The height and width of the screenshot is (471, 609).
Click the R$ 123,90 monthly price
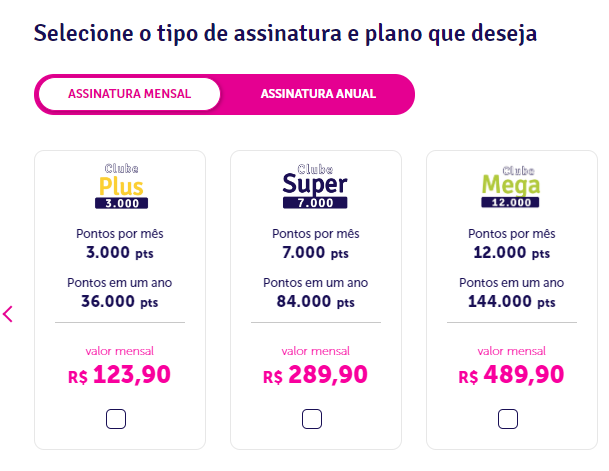(x=119, y=375)
